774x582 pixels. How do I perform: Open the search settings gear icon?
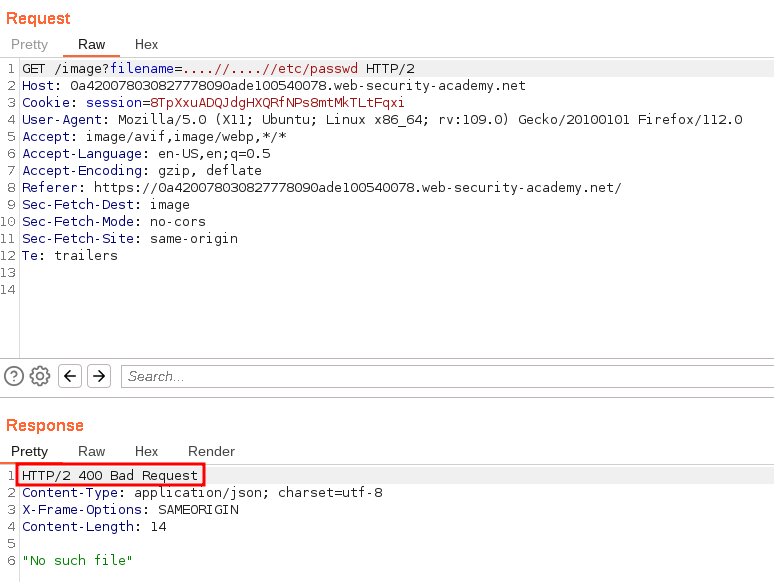pyautogui.click(x=40, y=377)
